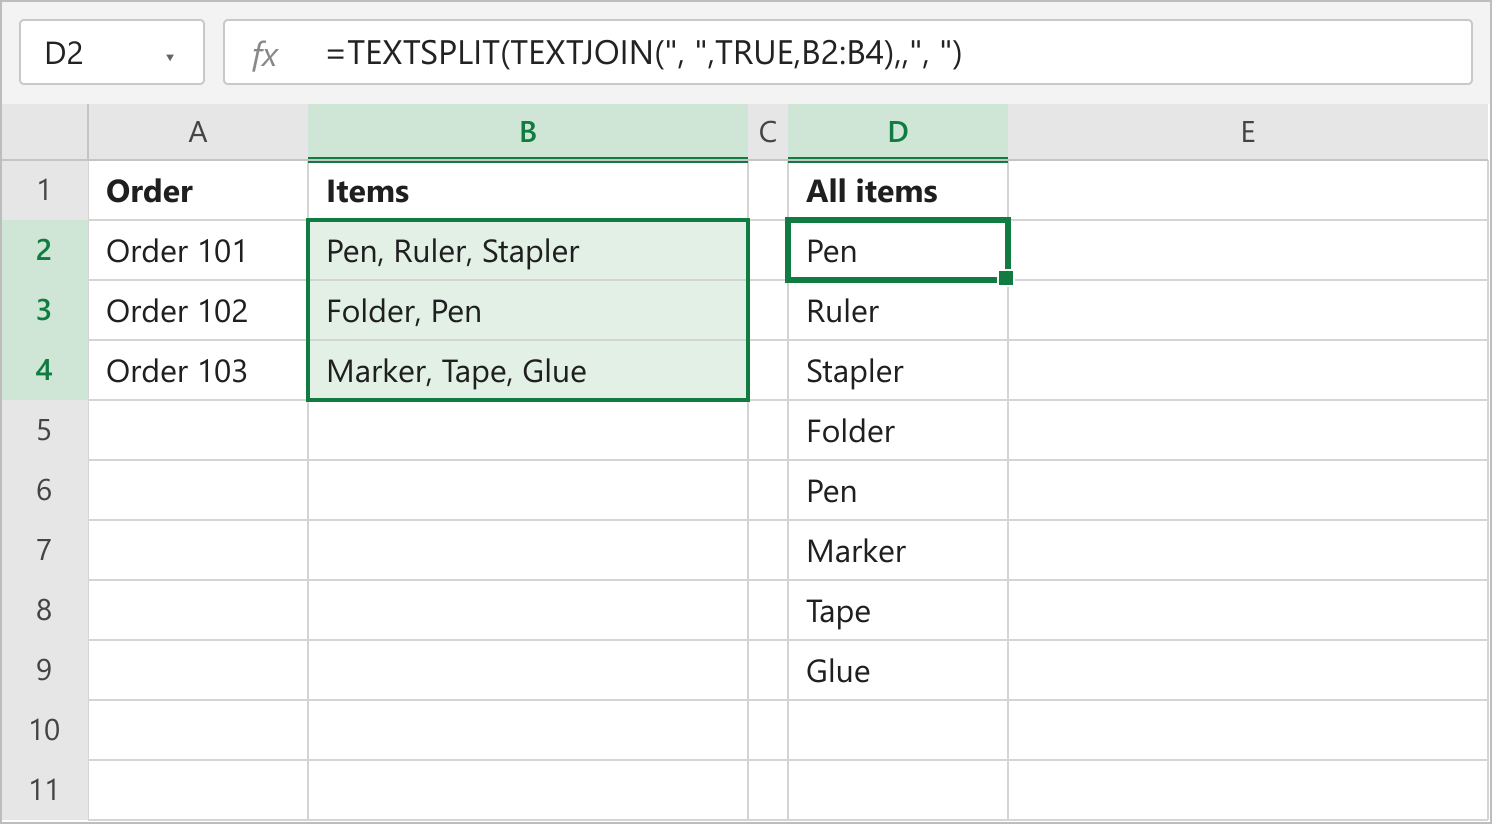Select the "Marker" cell in column D

coord(898,550)
